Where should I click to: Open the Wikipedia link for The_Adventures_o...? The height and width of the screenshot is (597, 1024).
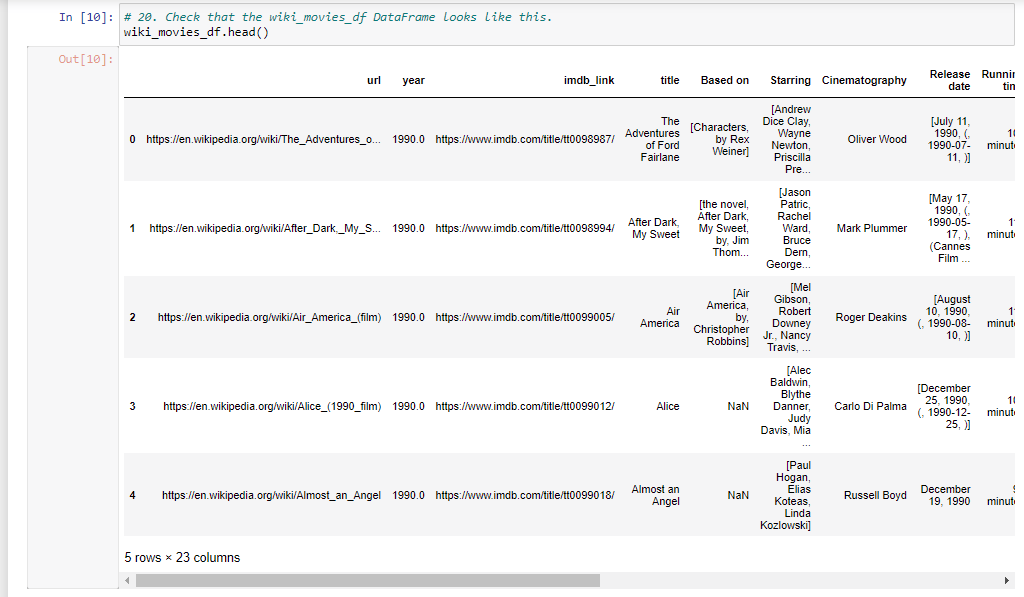click(266, 139)
